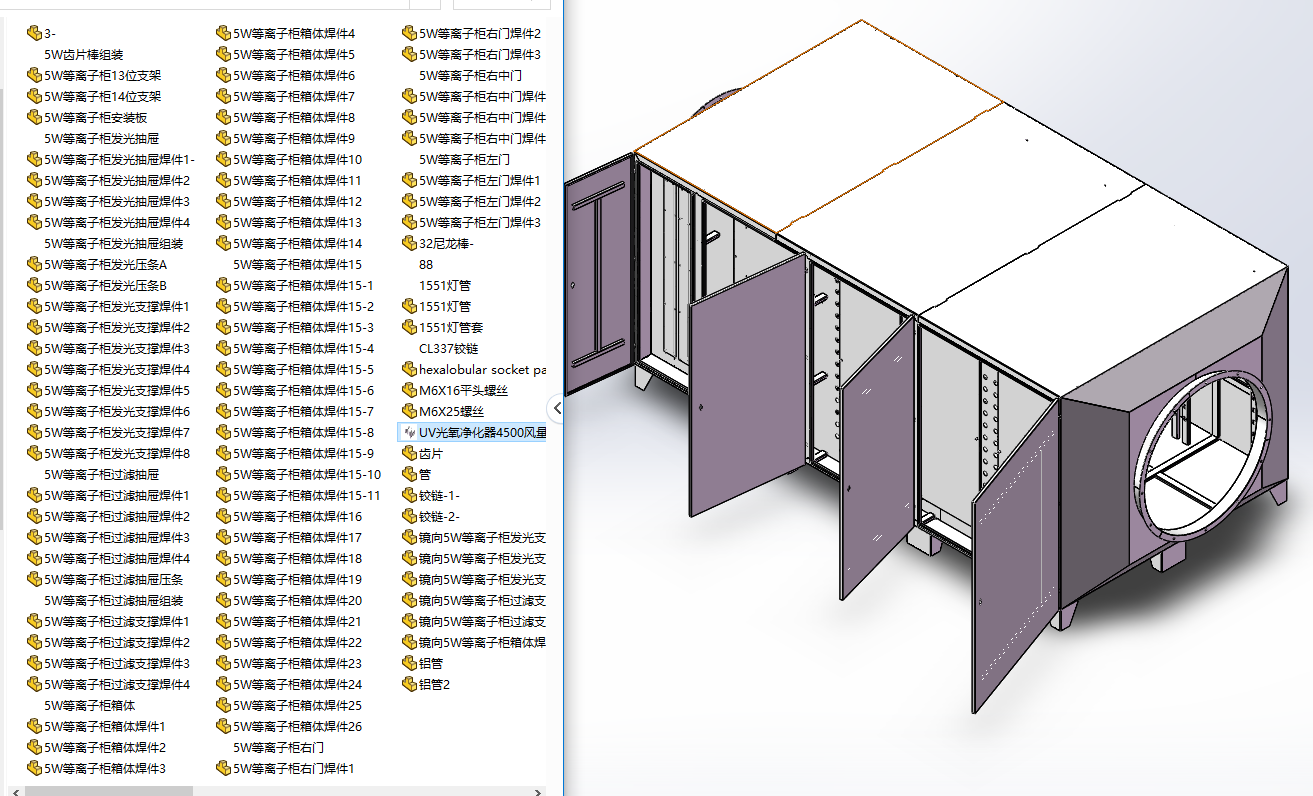The image size is (1313, 796).
Task: Click the part icon of 5W等离子柜过滤支撑焊件3
Action: tap(35, 663)
